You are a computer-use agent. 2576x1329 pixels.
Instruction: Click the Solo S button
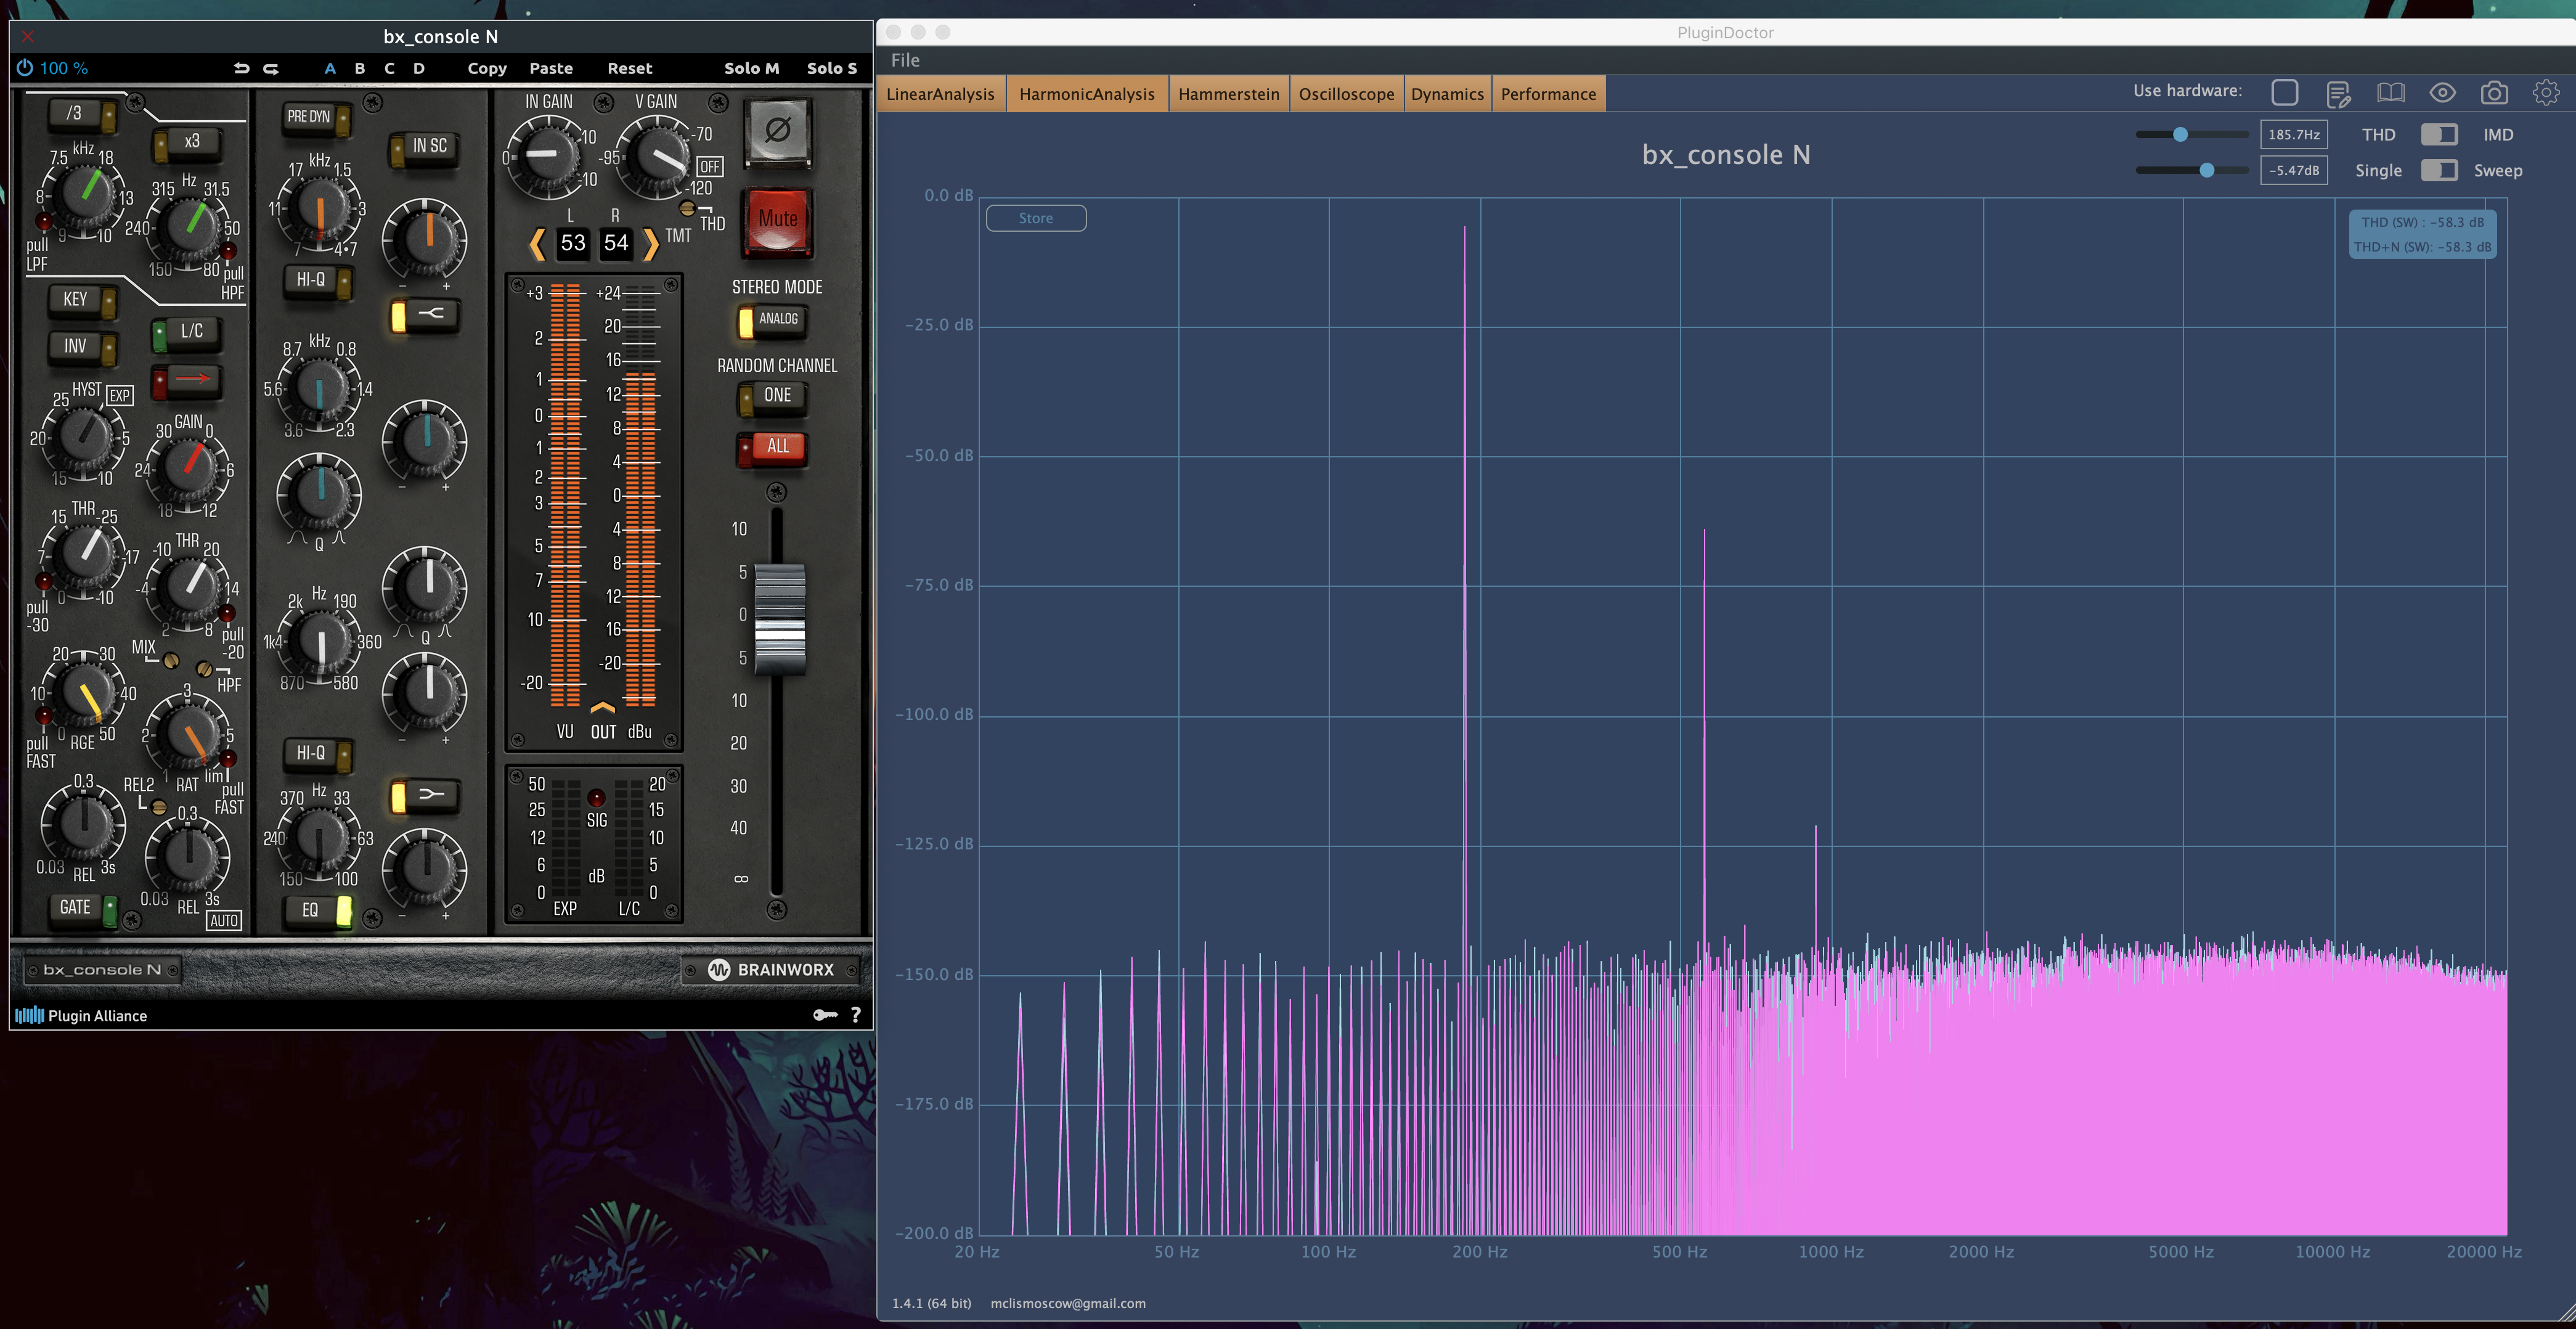pos(832,68)
